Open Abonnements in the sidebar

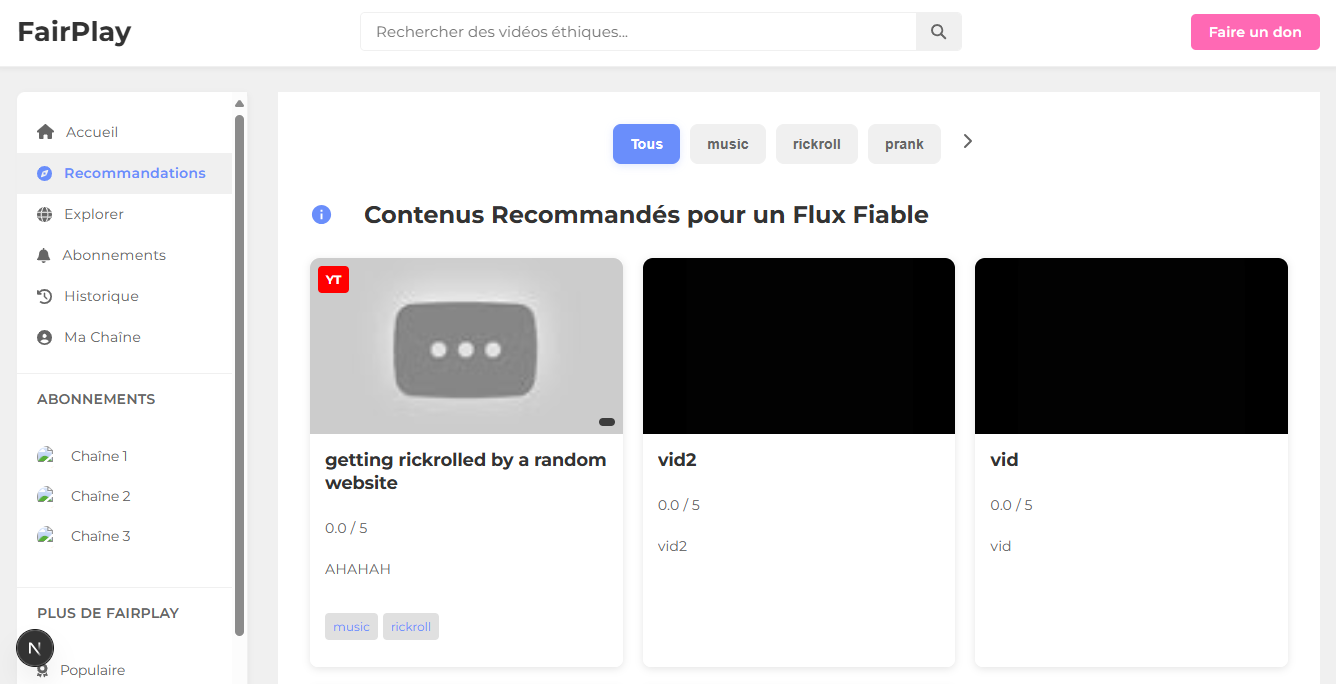pyautogui.click(x=124, y=255)
